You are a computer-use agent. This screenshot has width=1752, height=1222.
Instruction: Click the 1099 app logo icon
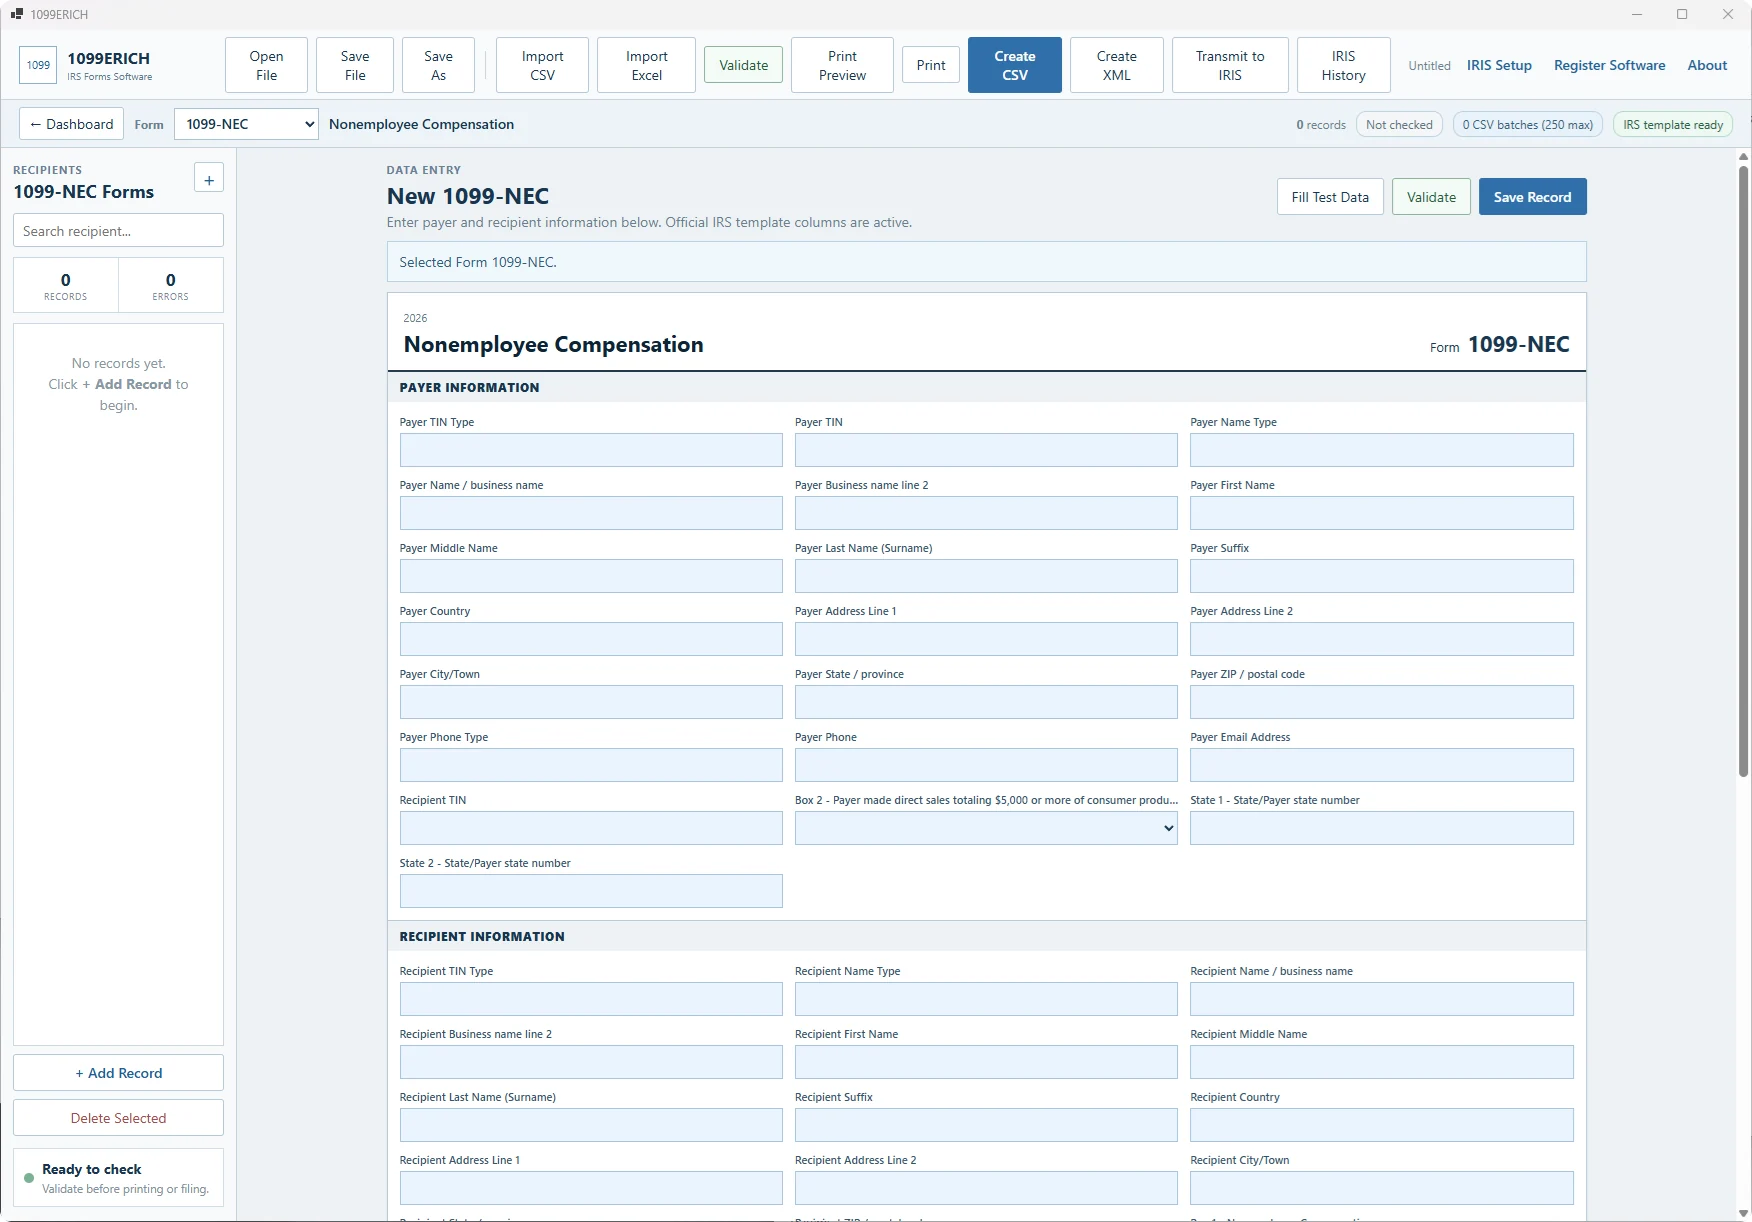38,65
